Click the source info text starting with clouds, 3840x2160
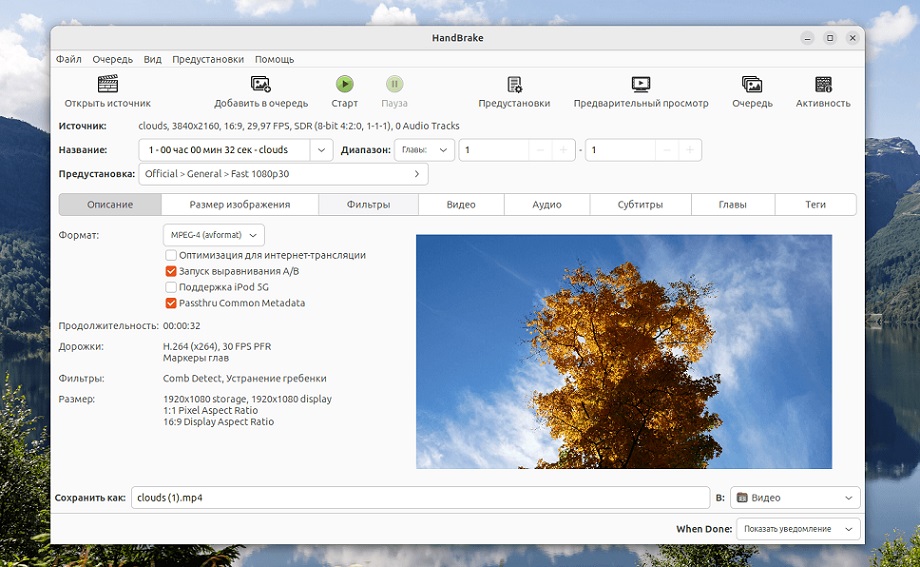The width and height of the screenshot is (920, 567). click(x=299, y=126)
